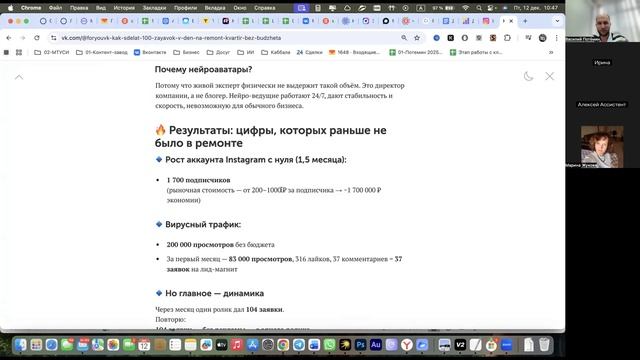
Task: Open the Chrome three-dot menu
Action: (556, 38)
